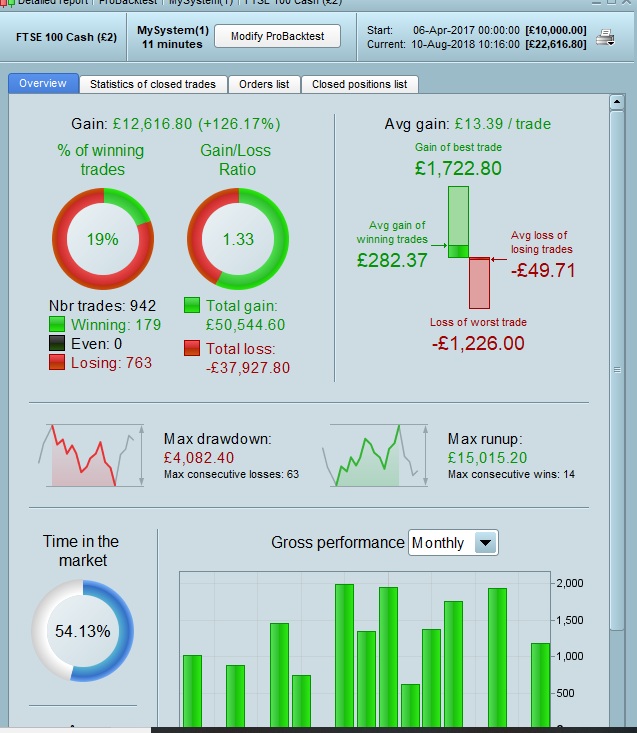The height and width of the screenshot is (733, 637).
Task: Click the total loss value -£37,927.80
Action: point(248,368)
